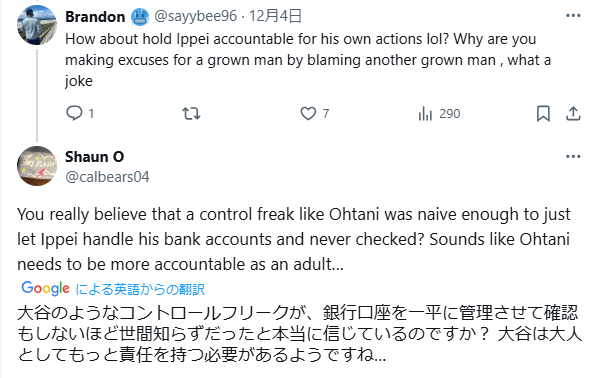Select the Japanese translated tweet text
596x378 pixels.
[x=300, y=334]
